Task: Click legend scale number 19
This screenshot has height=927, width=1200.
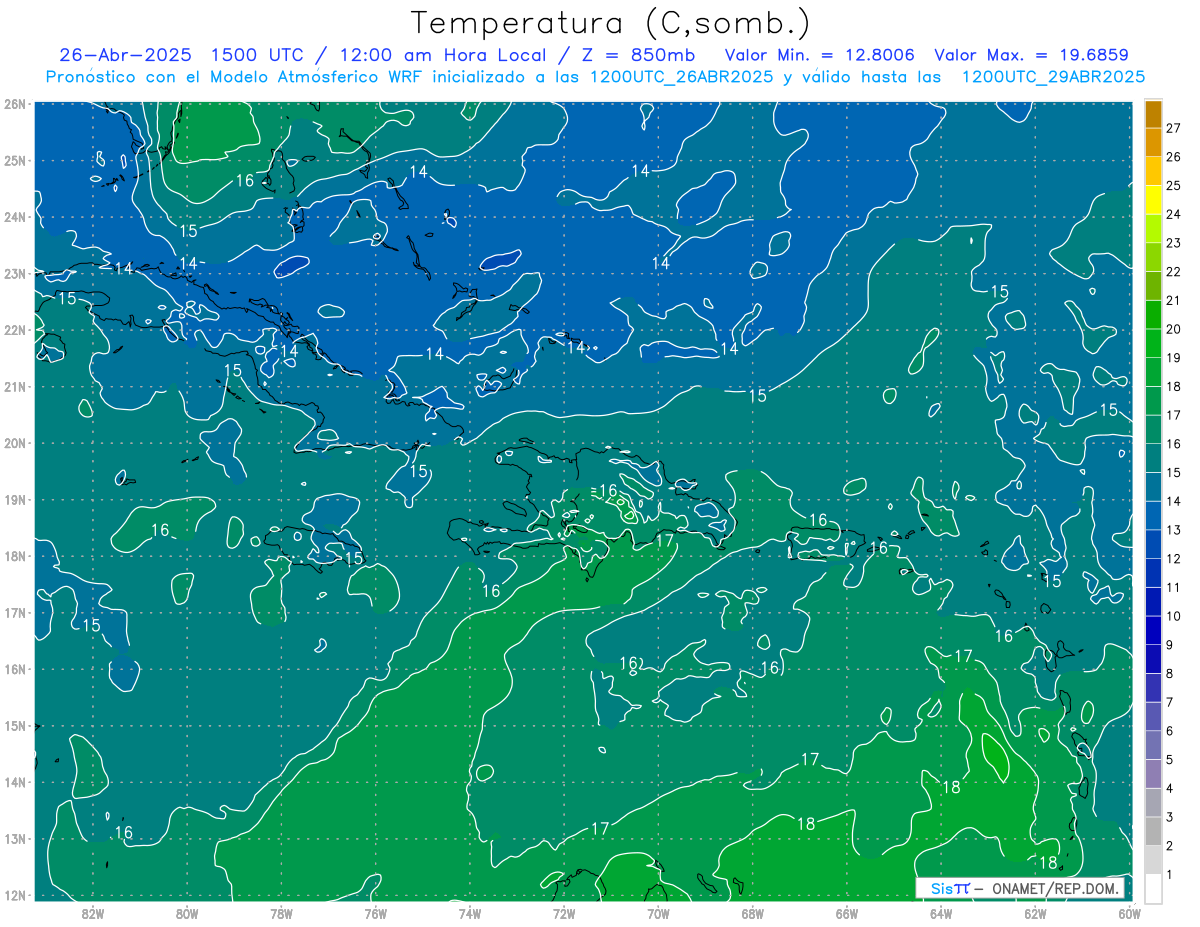Action: [x=1173, y=357]
